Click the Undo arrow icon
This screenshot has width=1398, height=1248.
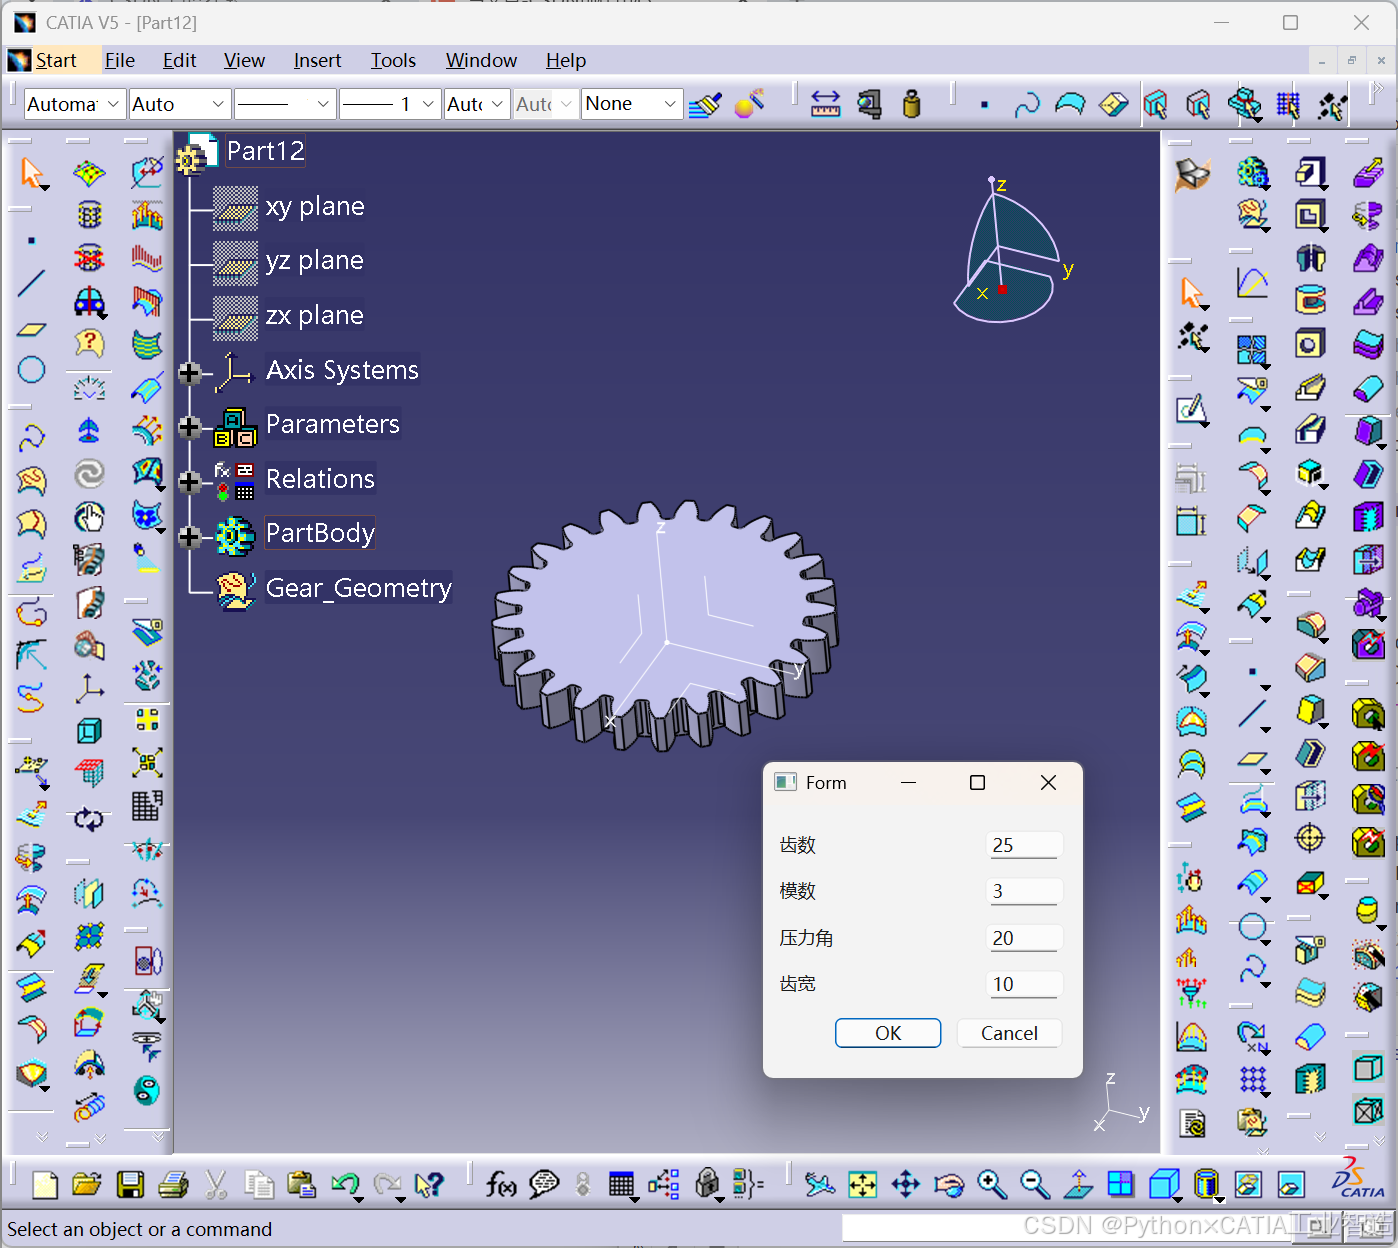tap(344, 1185)
